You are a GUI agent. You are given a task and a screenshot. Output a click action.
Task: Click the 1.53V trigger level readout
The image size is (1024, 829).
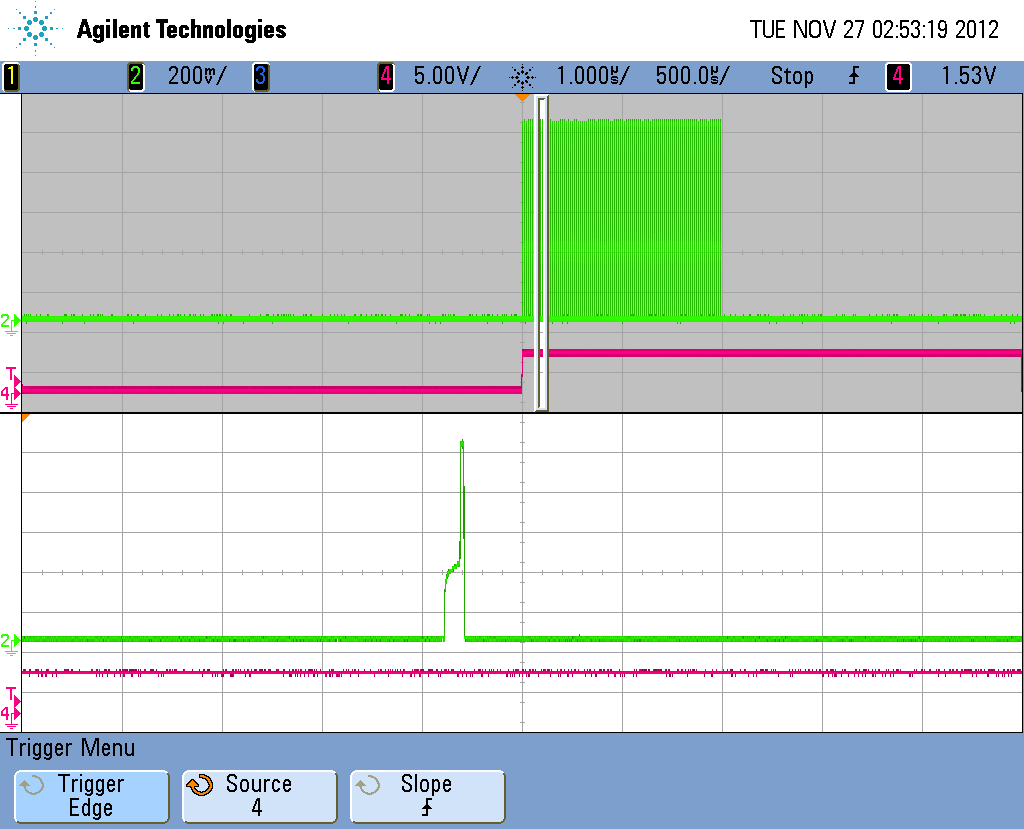coord(968,76)
